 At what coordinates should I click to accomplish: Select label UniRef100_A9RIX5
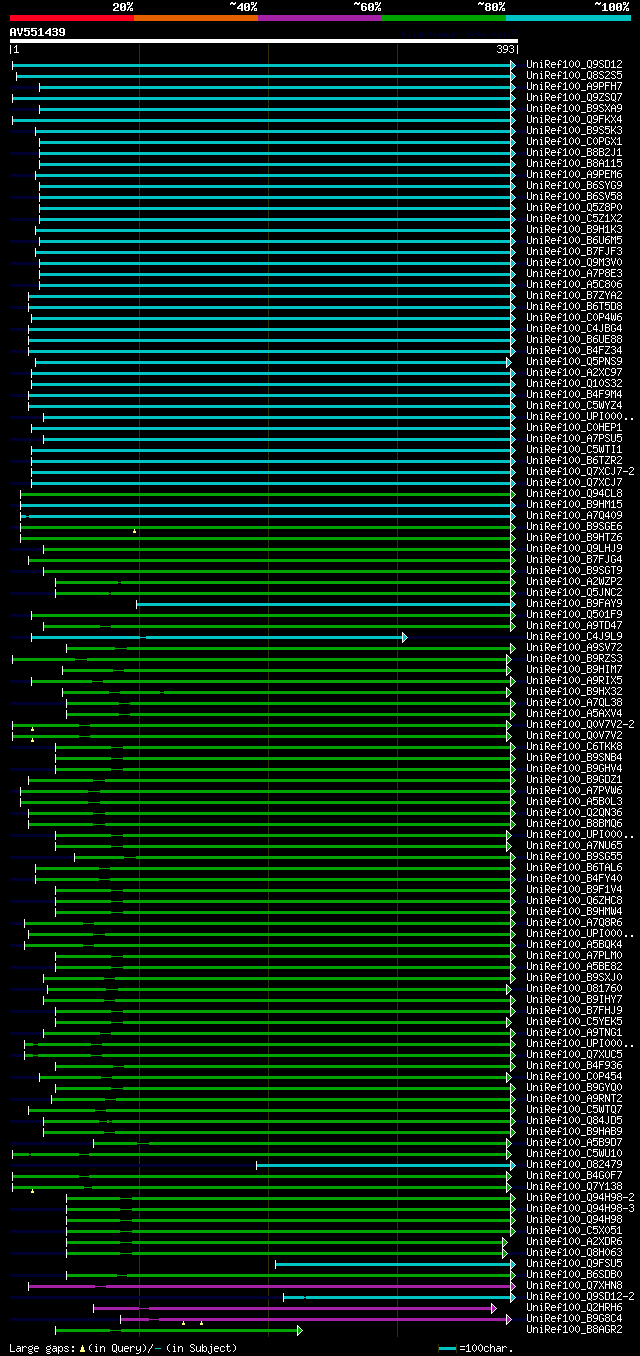tap(574, 681)
